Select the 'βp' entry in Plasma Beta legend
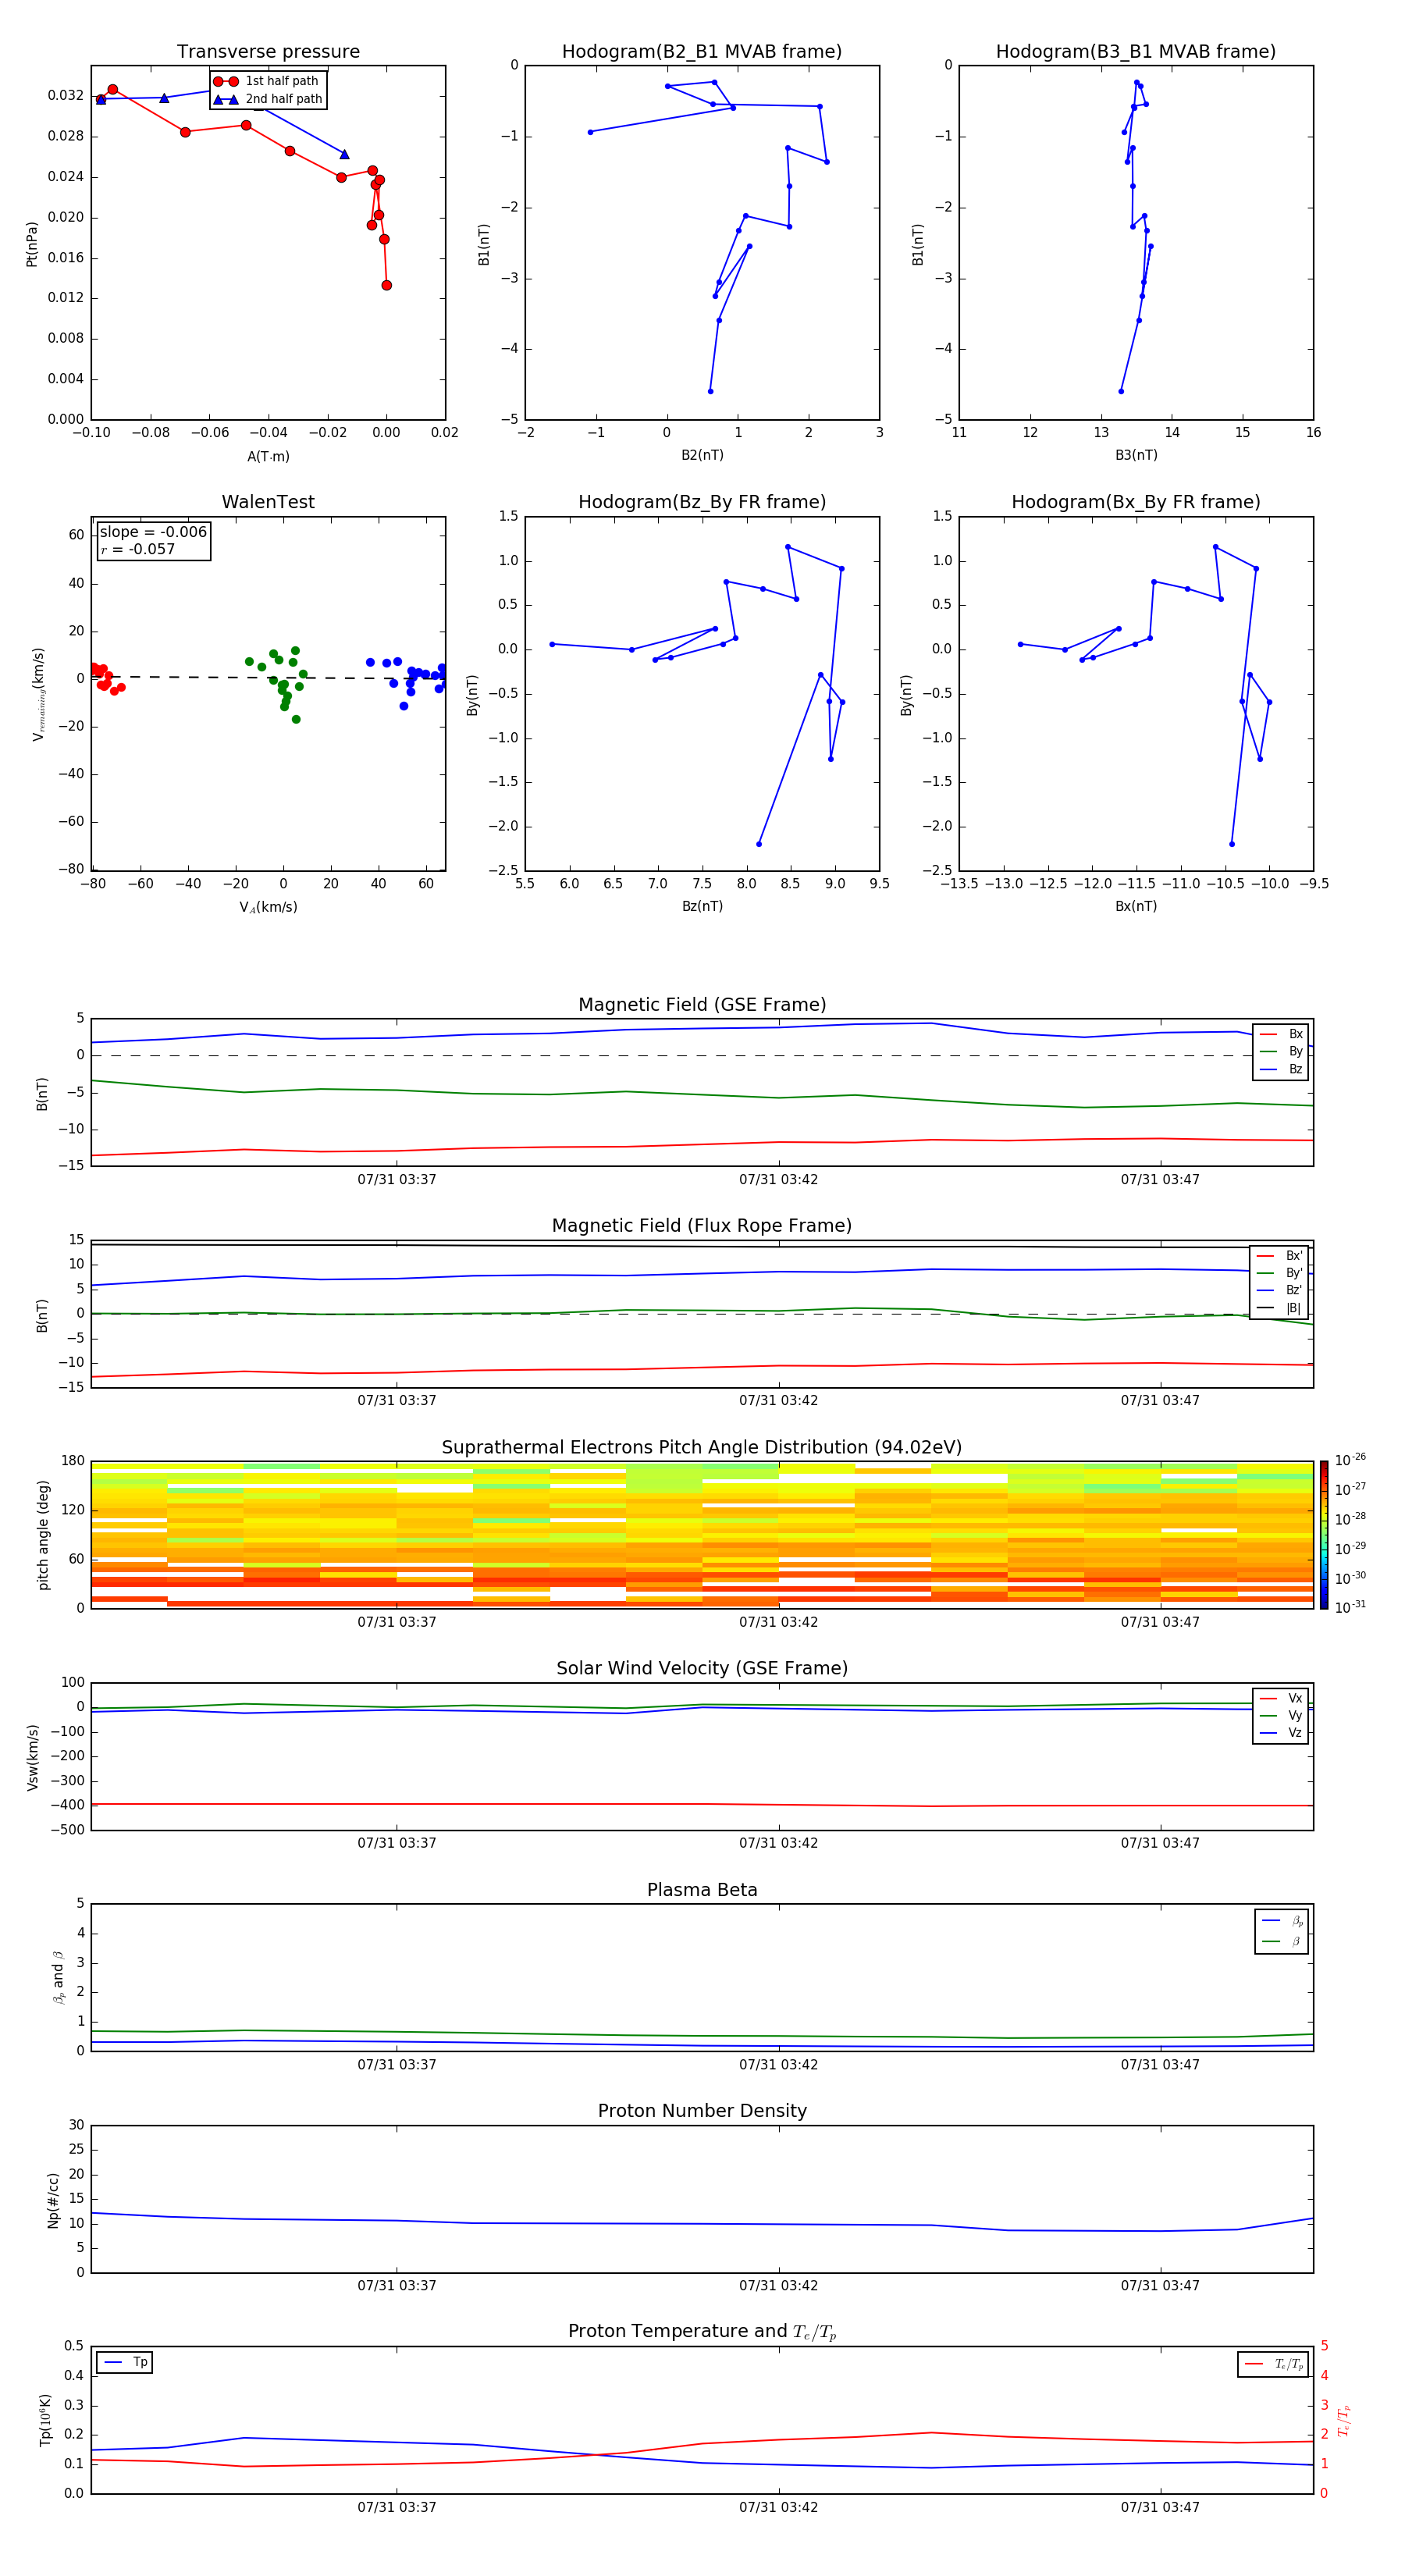 pos(1283,1921)
